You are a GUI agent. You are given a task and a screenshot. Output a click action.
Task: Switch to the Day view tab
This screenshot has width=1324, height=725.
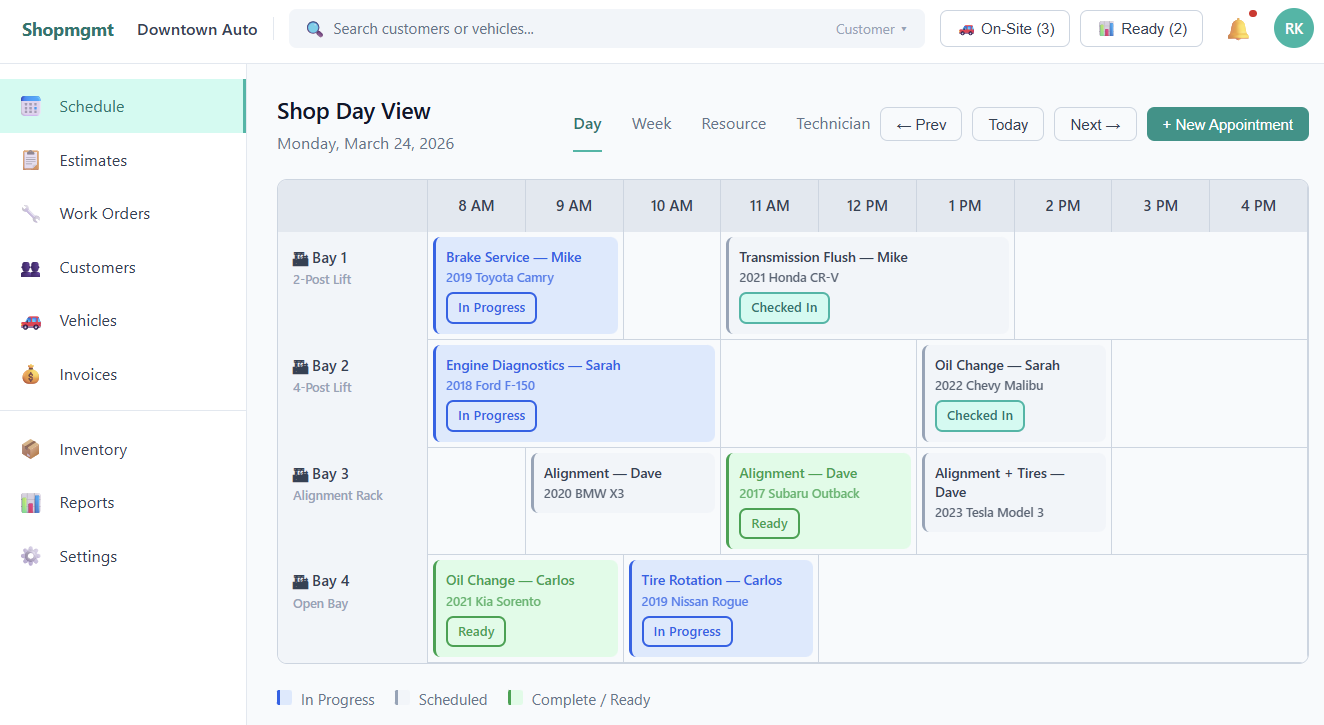tap(588, 124)
